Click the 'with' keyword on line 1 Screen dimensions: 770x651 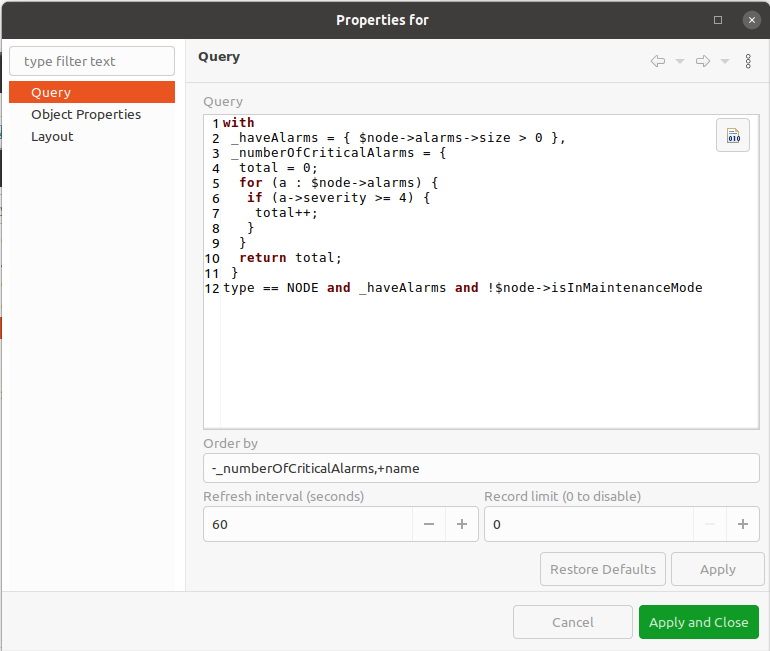click(x=238, y=123)
